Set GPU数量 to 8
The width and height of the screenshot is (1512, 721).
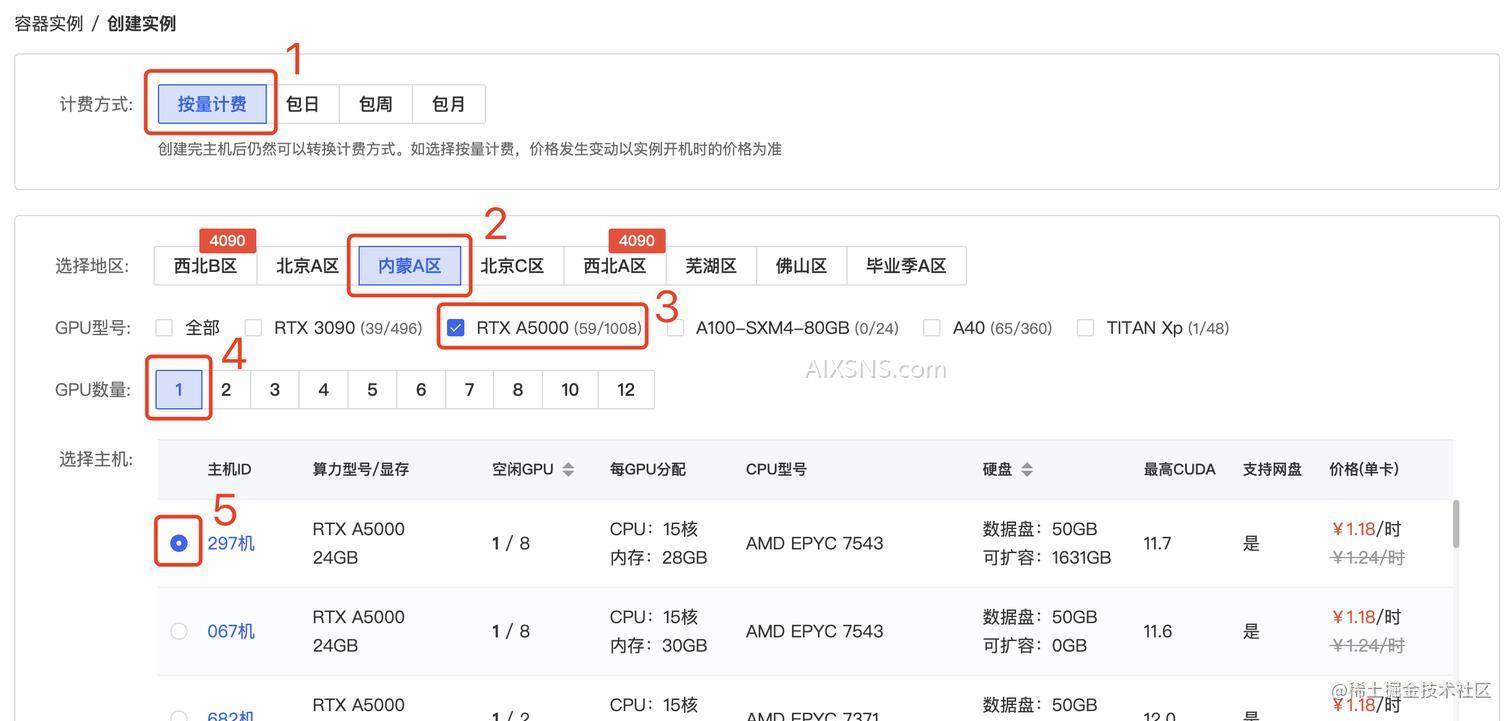click(517, 389)
